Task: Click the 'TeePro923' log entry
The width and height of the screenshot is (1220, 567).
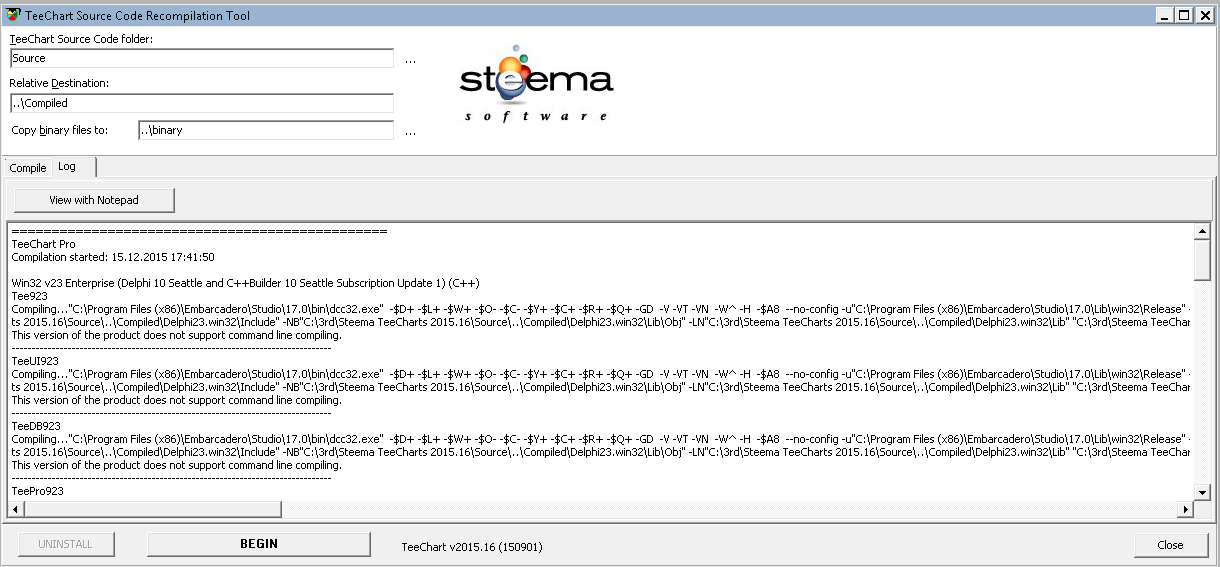Action: coord(36,491)
